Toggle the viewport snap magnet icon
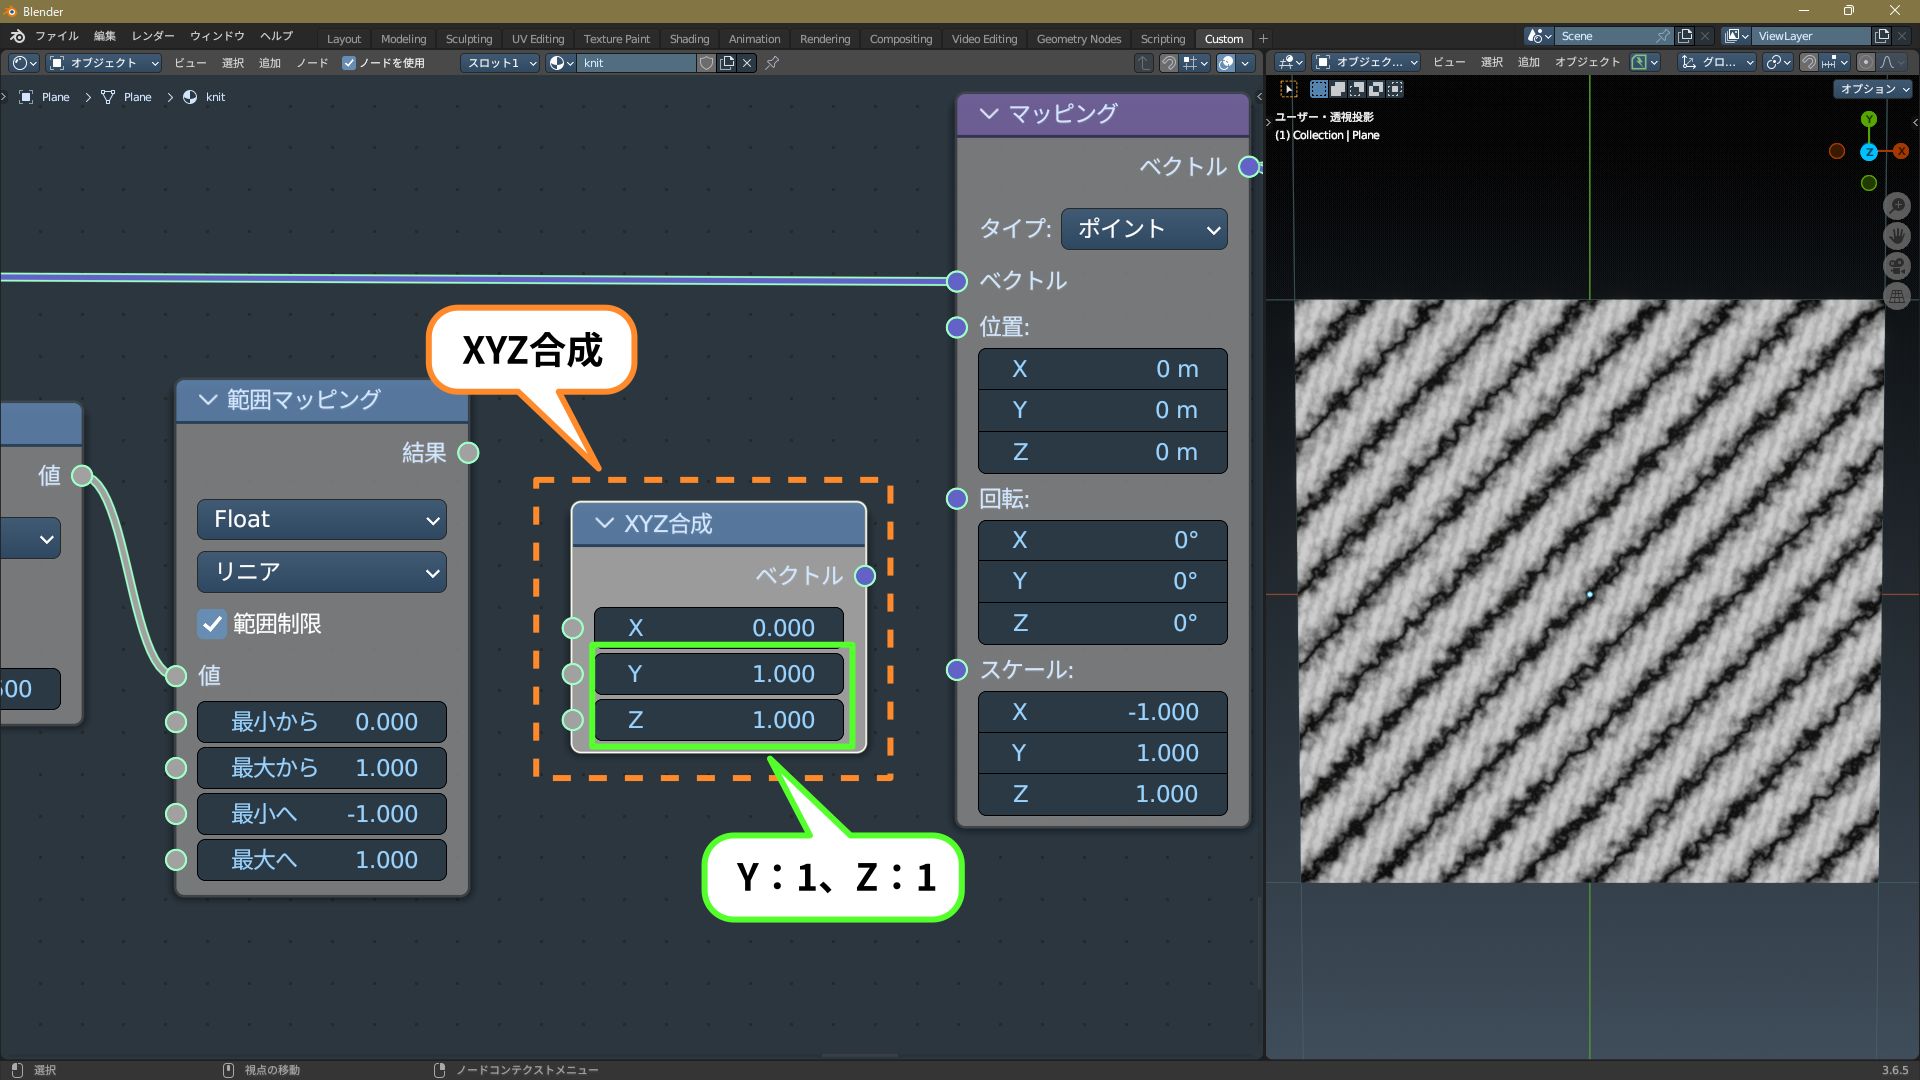 click(1808, 62)
